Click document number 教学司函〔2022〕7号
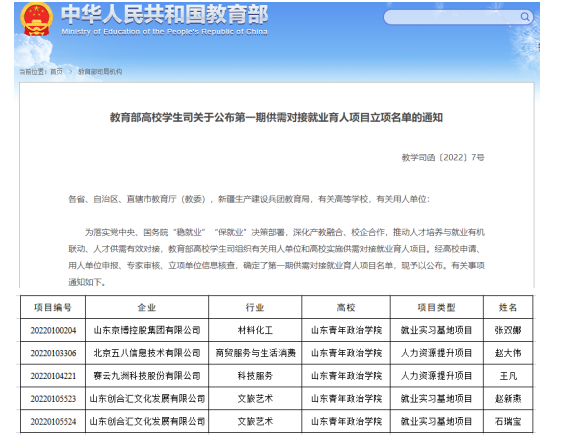The width and height of the screenshot is (562, 442). (x=443, y=157)
